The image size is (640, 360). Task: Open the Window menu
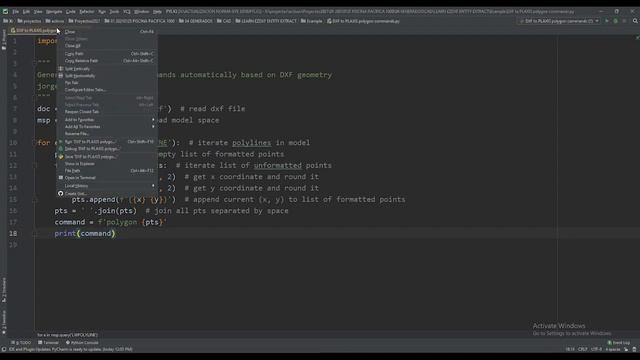(142, 11)
